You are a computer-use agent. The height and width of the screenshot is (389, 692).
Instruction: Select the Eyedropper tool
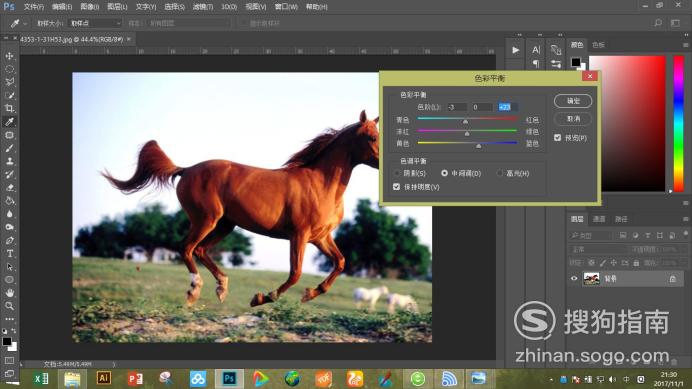tap(9, 122)
